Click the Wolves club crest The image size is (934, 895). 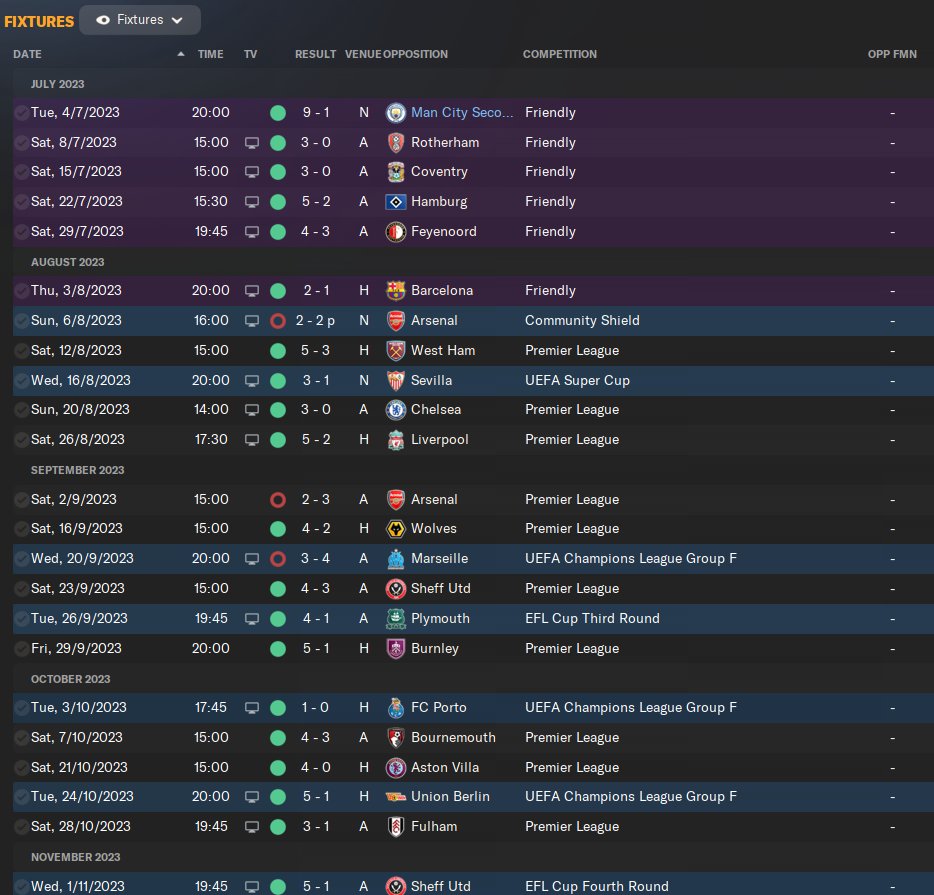pyautogui.click(x=396, y=529)
